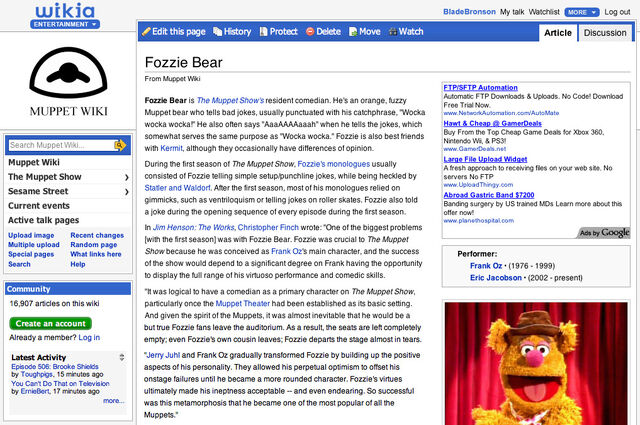640x425 pixels.
Task: Switch to the Discussion tab
Action: pos(605,33)
